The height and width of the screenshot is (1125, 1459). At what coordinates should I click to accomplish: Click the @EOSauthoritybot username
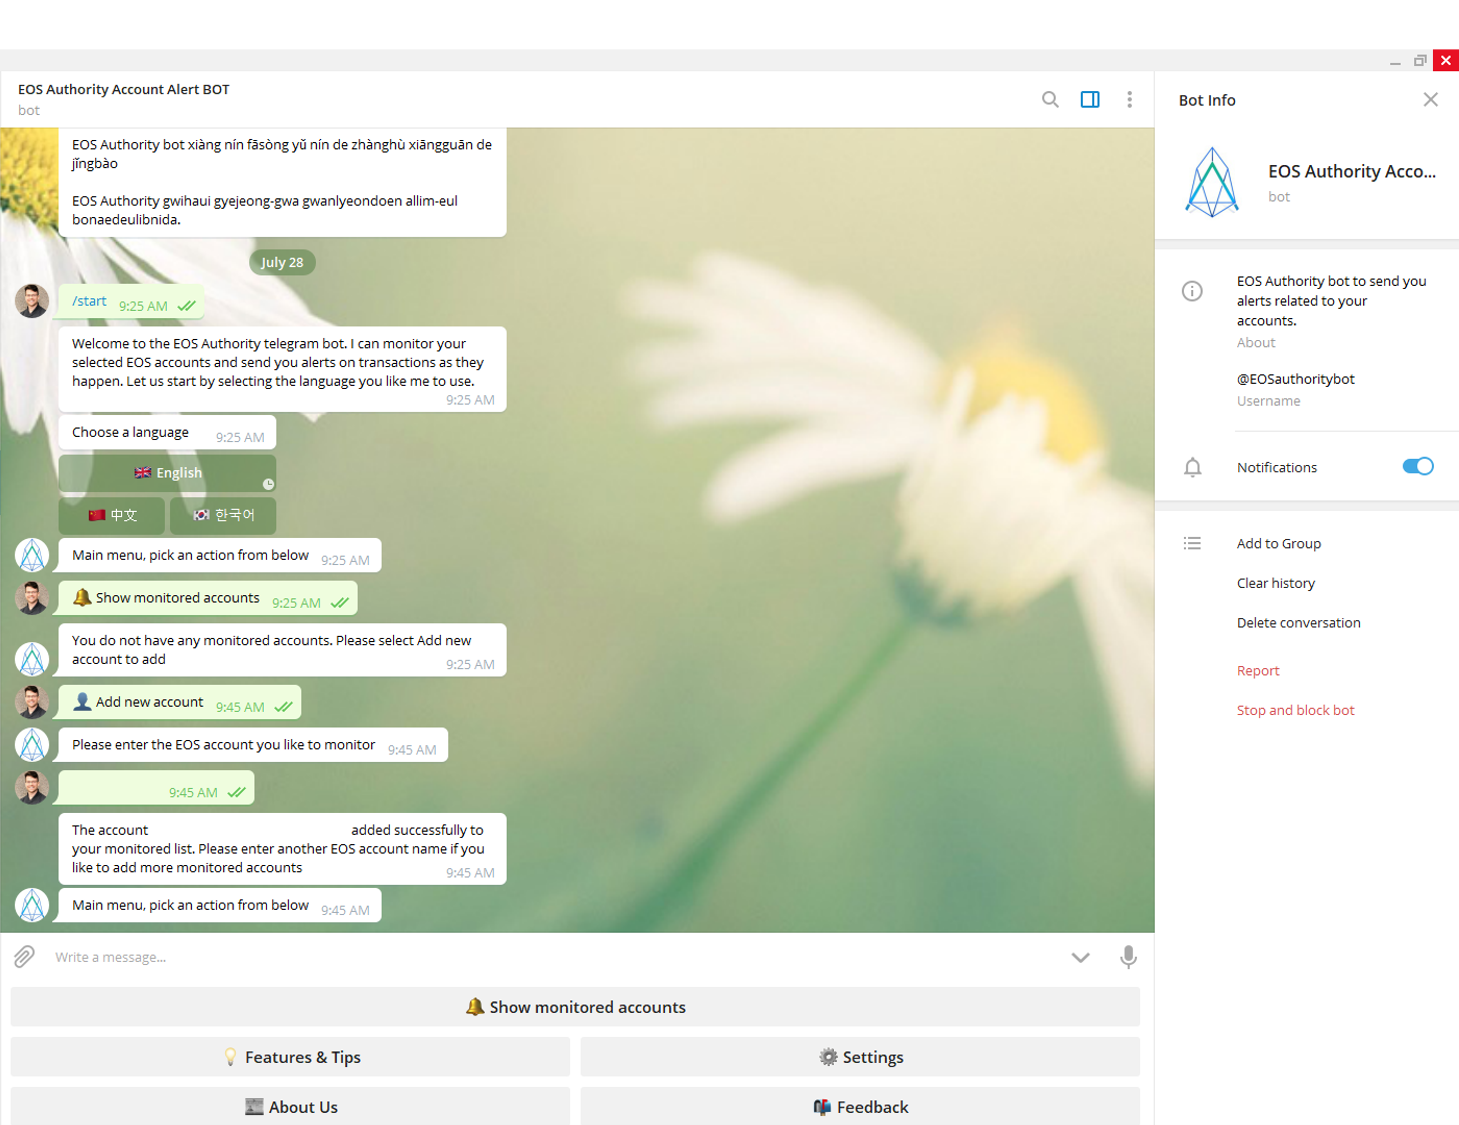tap(1295, 379)
